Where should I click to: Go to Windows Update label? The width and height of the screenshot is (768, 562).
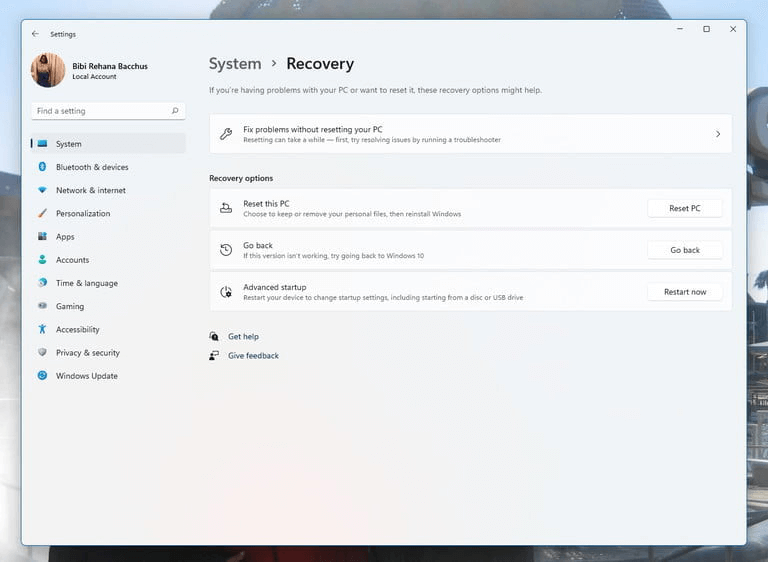click(x=87, y=376)
